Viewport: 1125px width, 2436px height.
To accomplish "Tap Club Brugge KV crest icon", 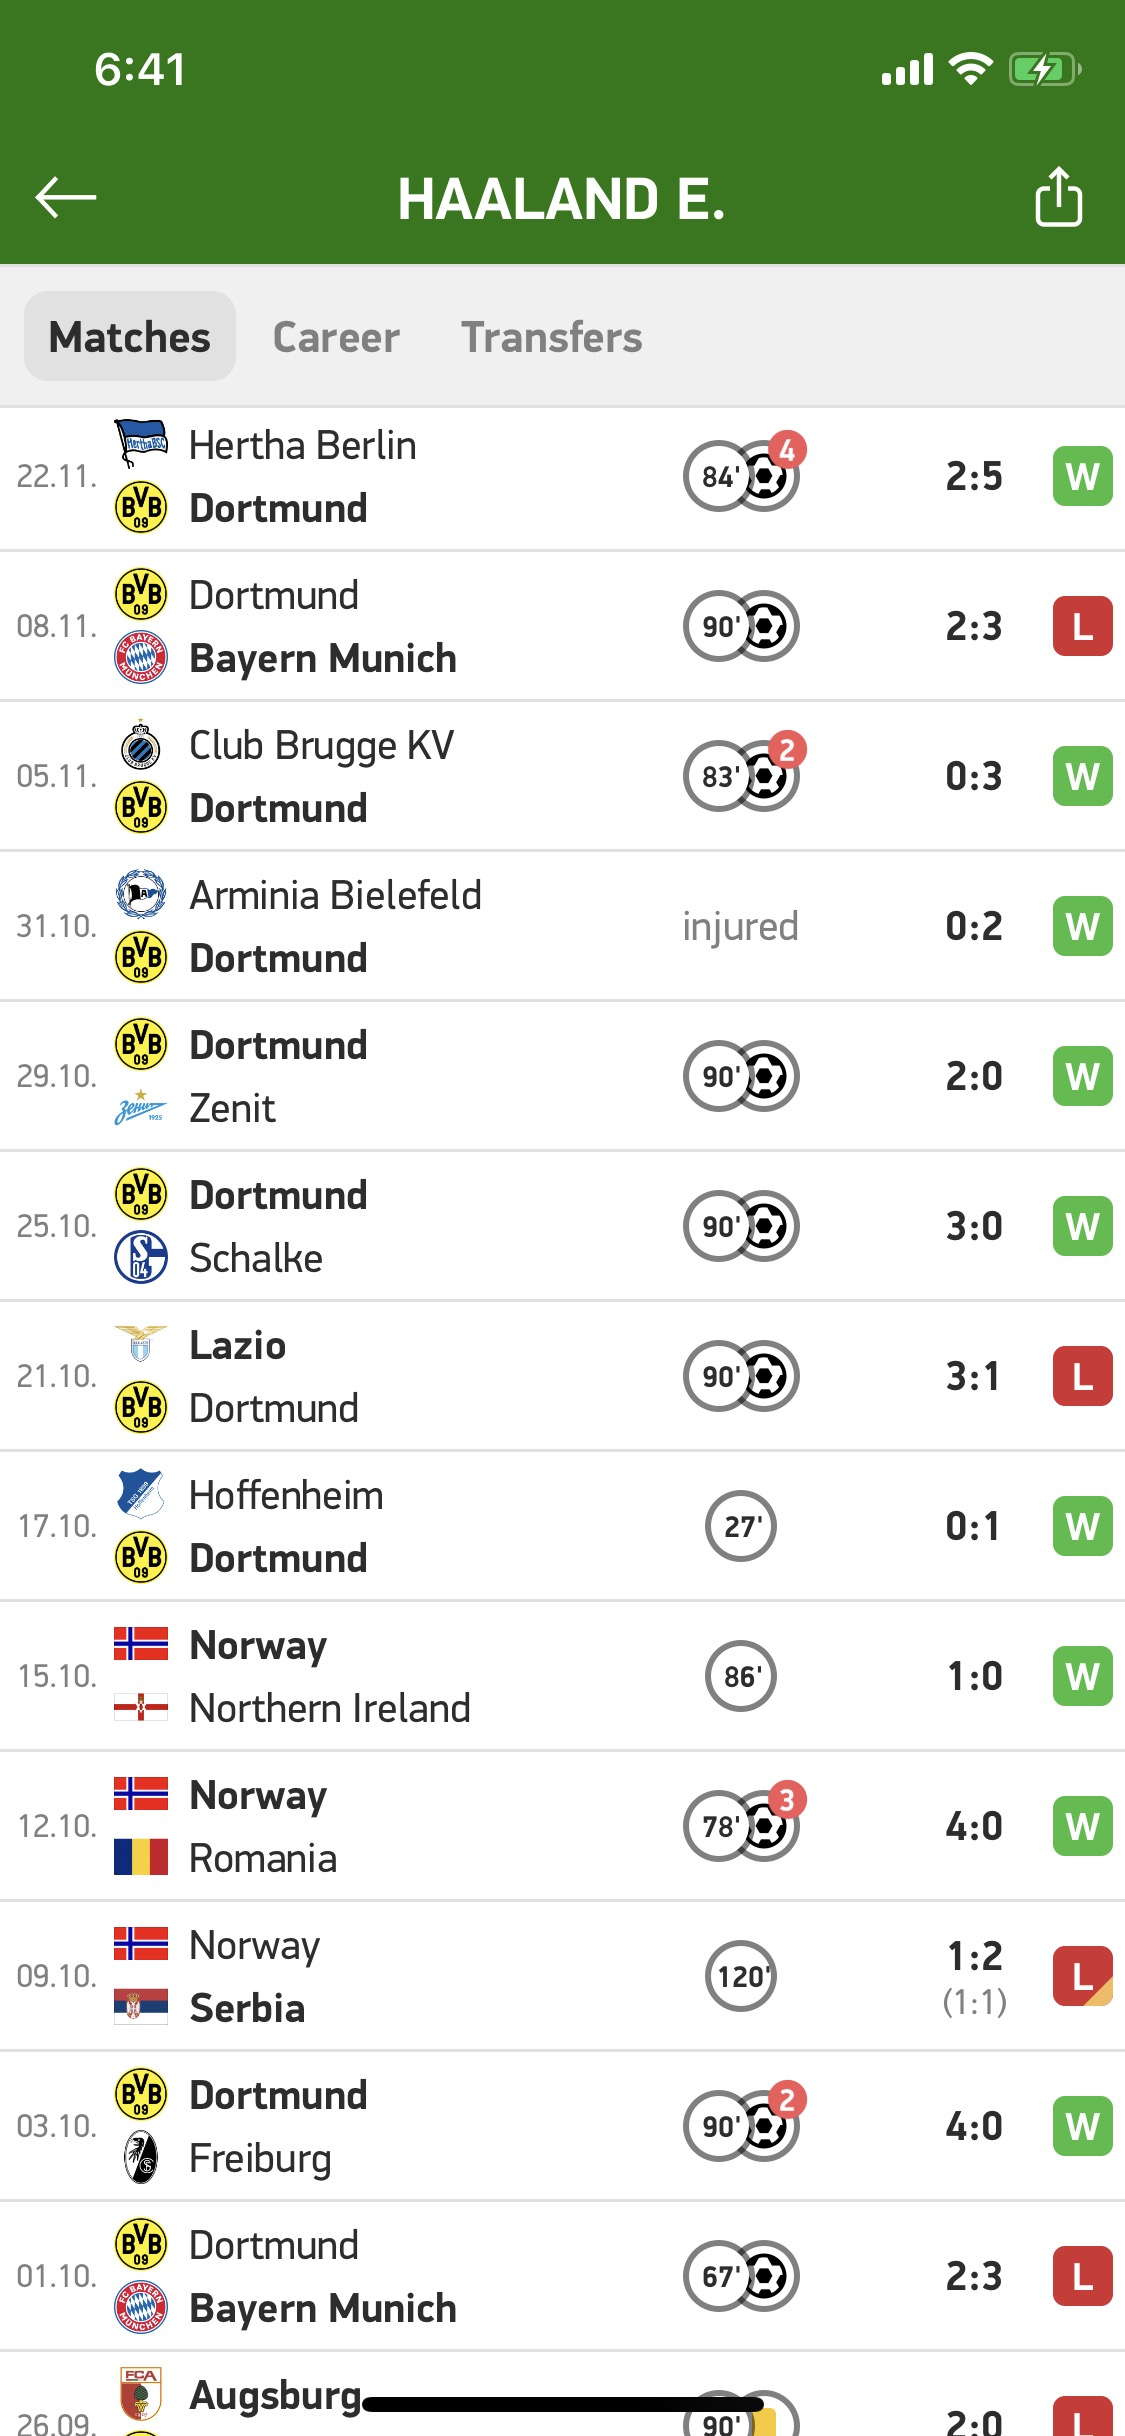I will pyautogui.click(x=141, y=745).
